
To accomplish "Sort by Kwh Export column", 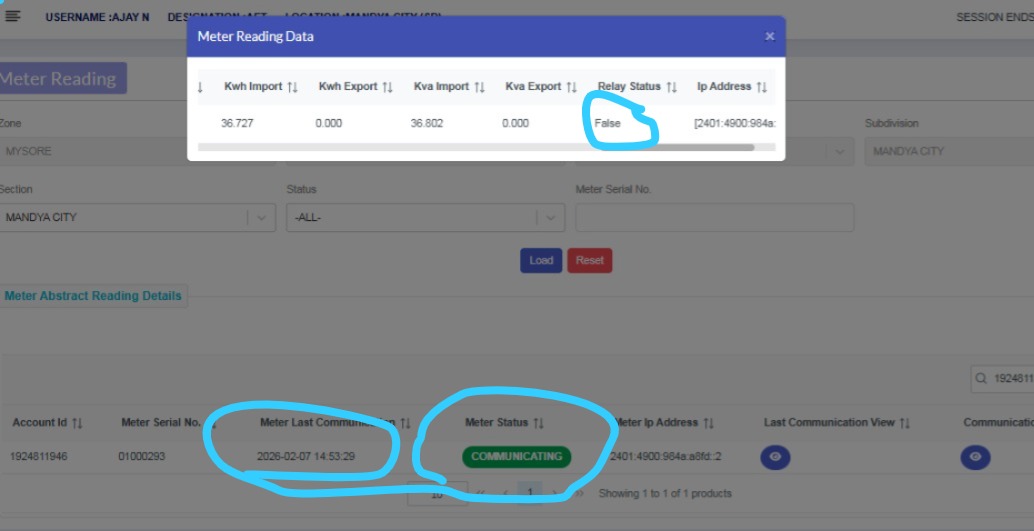I will click(355, 86).
